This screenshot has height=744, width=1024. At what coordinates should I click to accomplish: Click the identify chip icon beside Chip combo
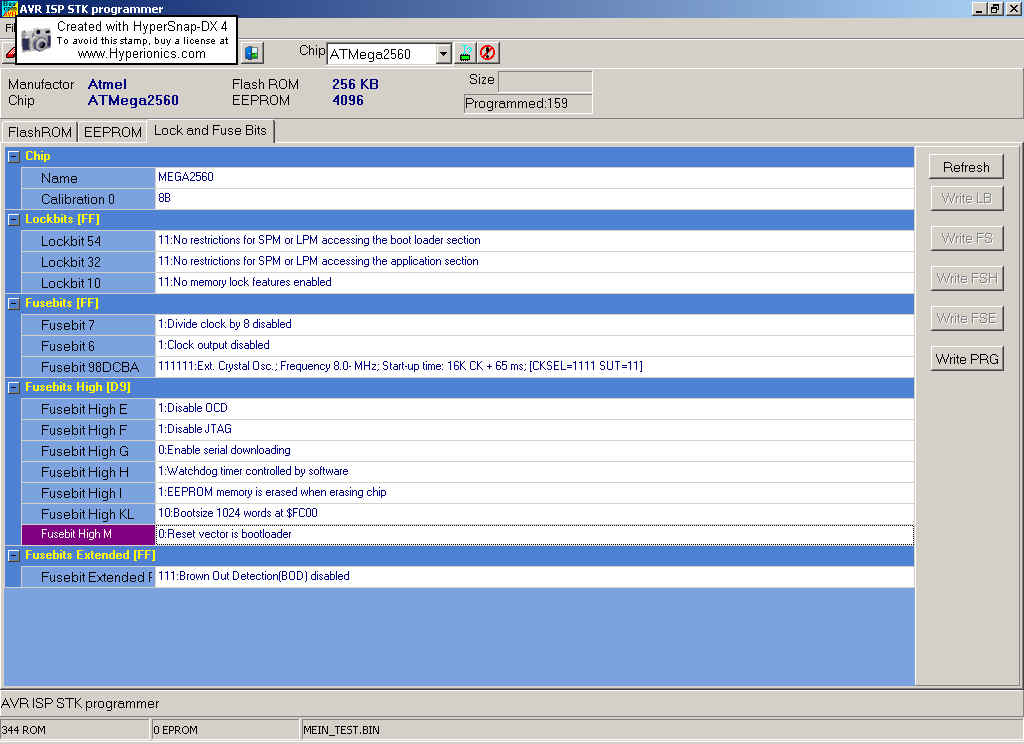[x=465, y=53]
